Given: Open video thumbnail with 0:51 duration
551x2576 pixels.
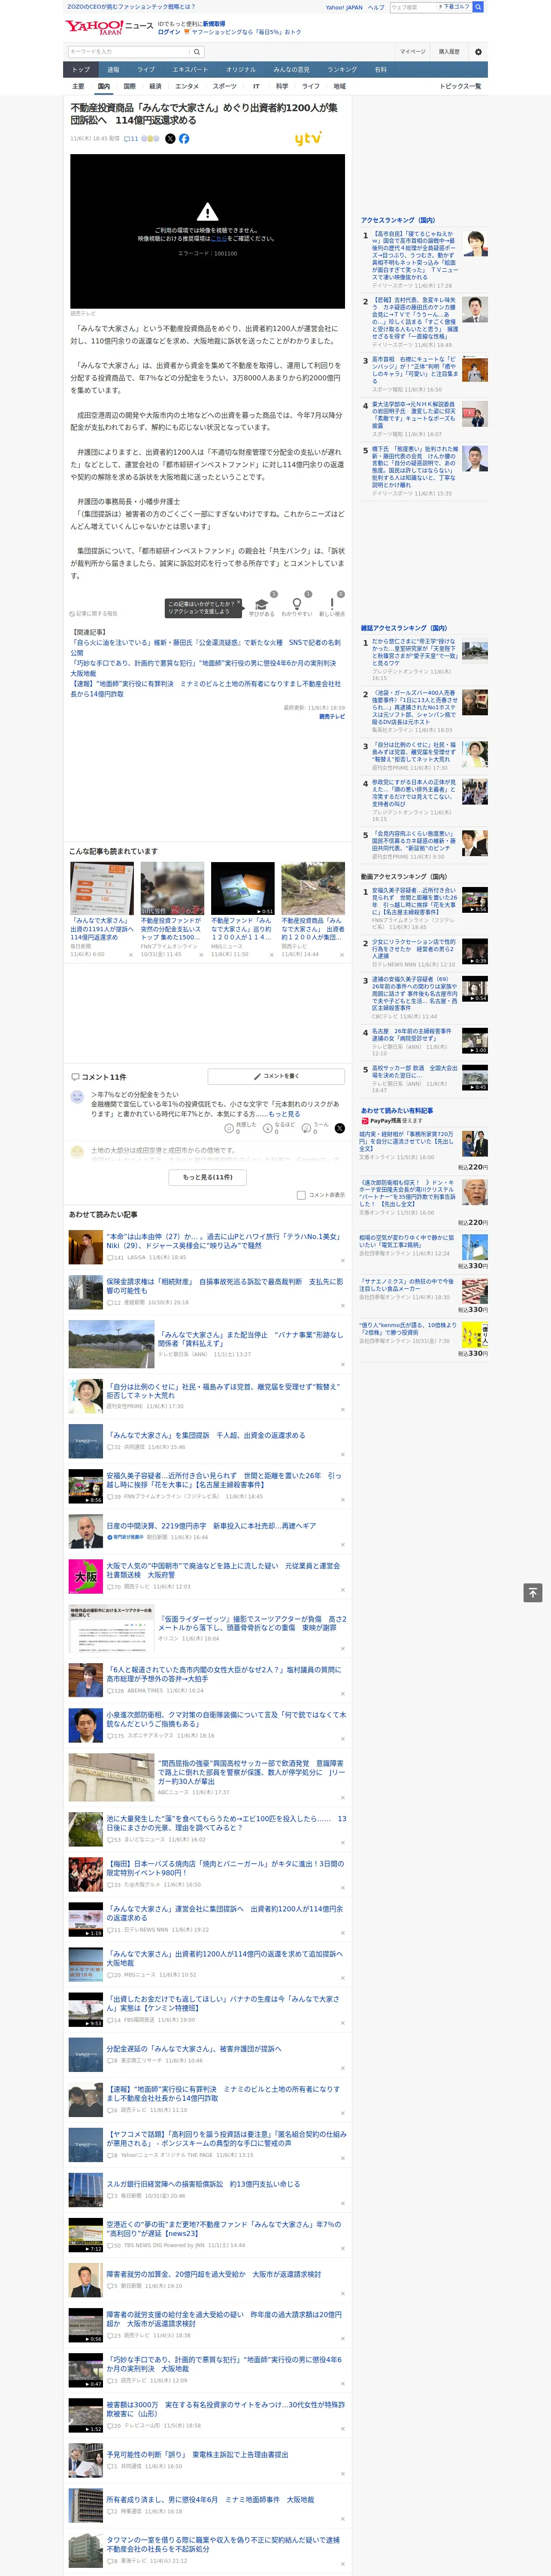Looking at the screenshot, I should click(x=242, y=889).
